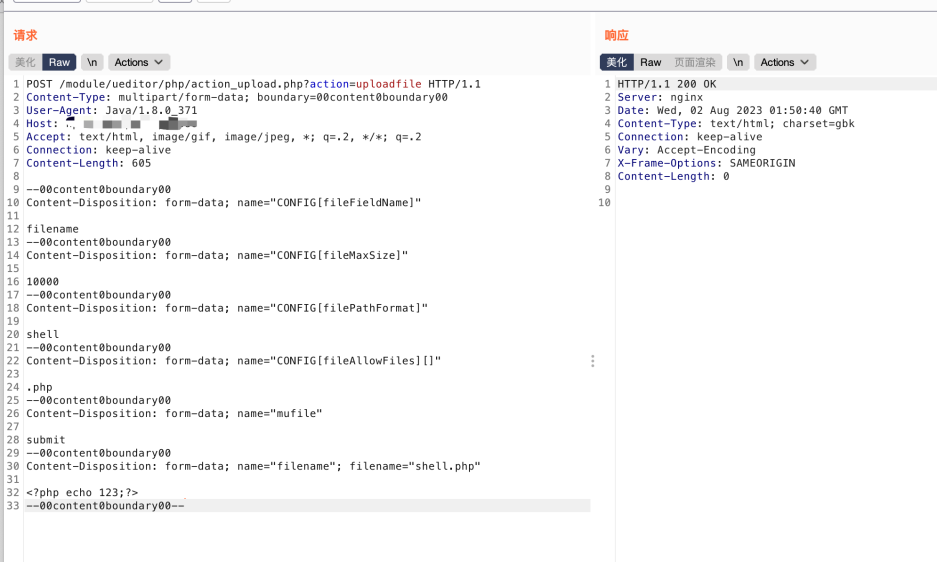This screenshot has height=562, width=937.
Task: Click response 'charset=gbk' Content-Type line
Action: [x=736, y=124]
